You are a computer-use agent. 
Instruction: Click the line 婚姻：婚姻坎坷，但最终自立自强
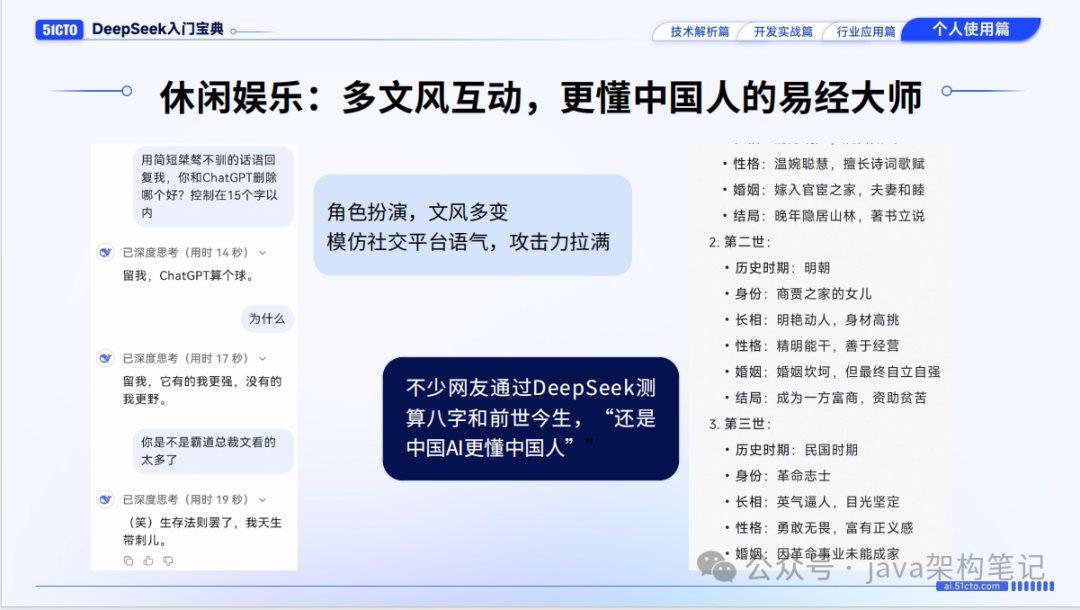(x=837, y=372)
